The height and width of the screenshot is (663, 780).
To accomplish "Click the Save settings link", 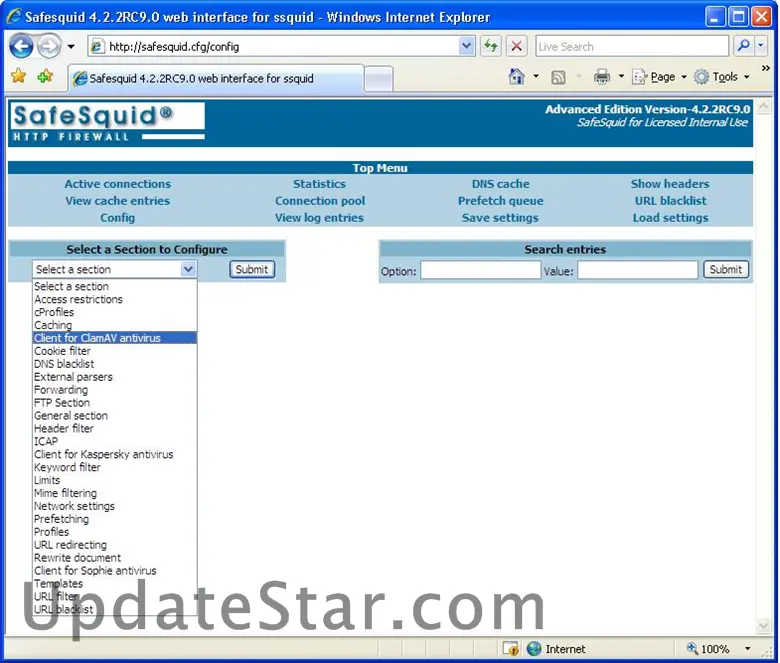I will (500, 218).
